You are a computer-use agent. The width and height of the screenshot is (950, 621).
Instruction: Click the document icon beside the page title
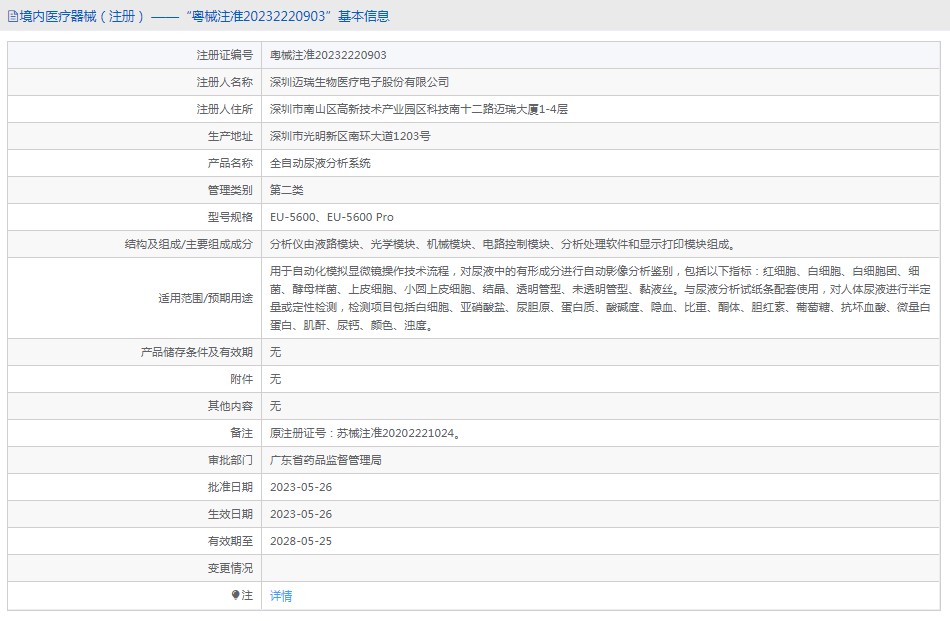coord(13,16)
